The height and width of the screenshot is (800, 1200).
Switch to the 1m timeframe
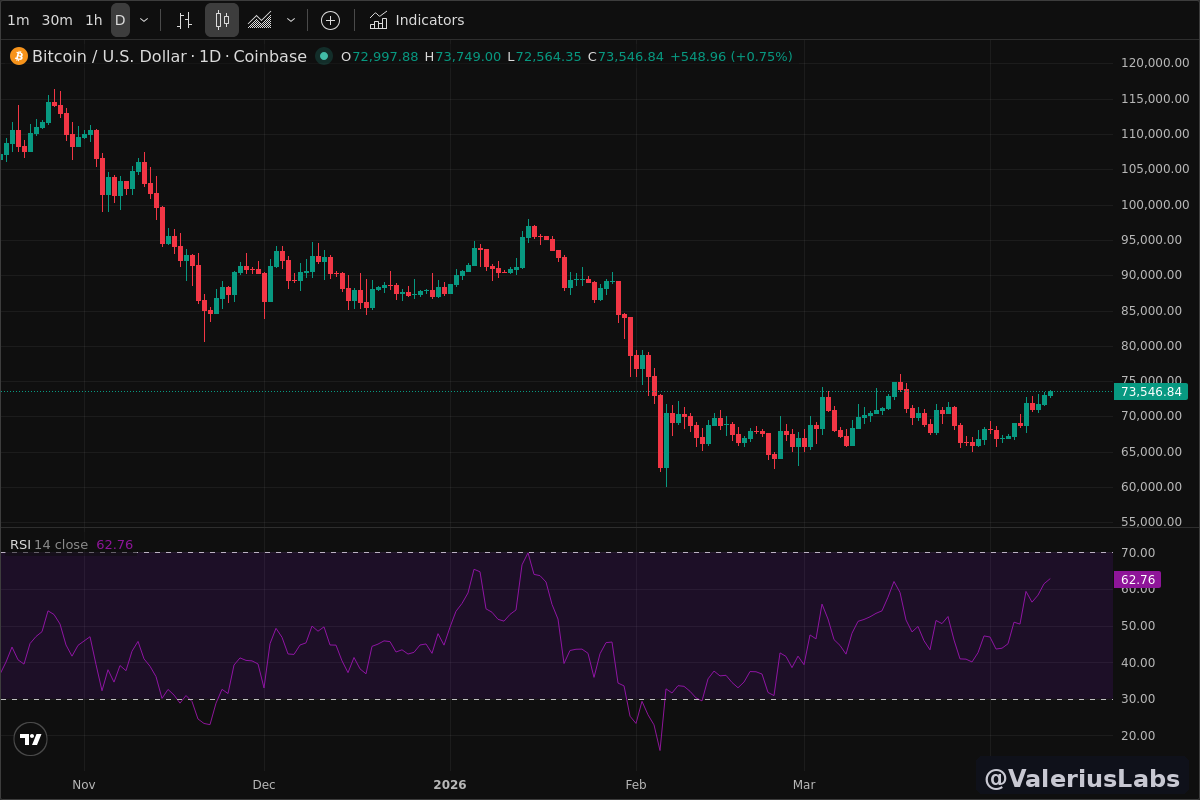(18, 20)
